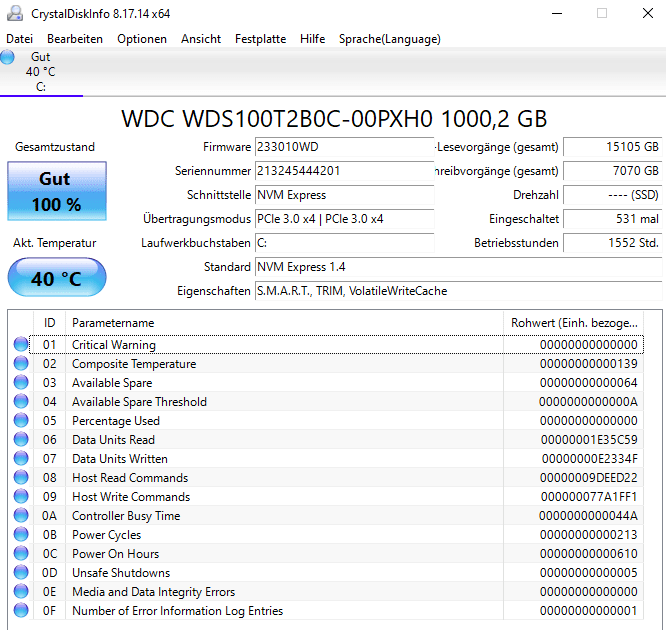Click status orb for Host Write Commands row

click(21, 496)
